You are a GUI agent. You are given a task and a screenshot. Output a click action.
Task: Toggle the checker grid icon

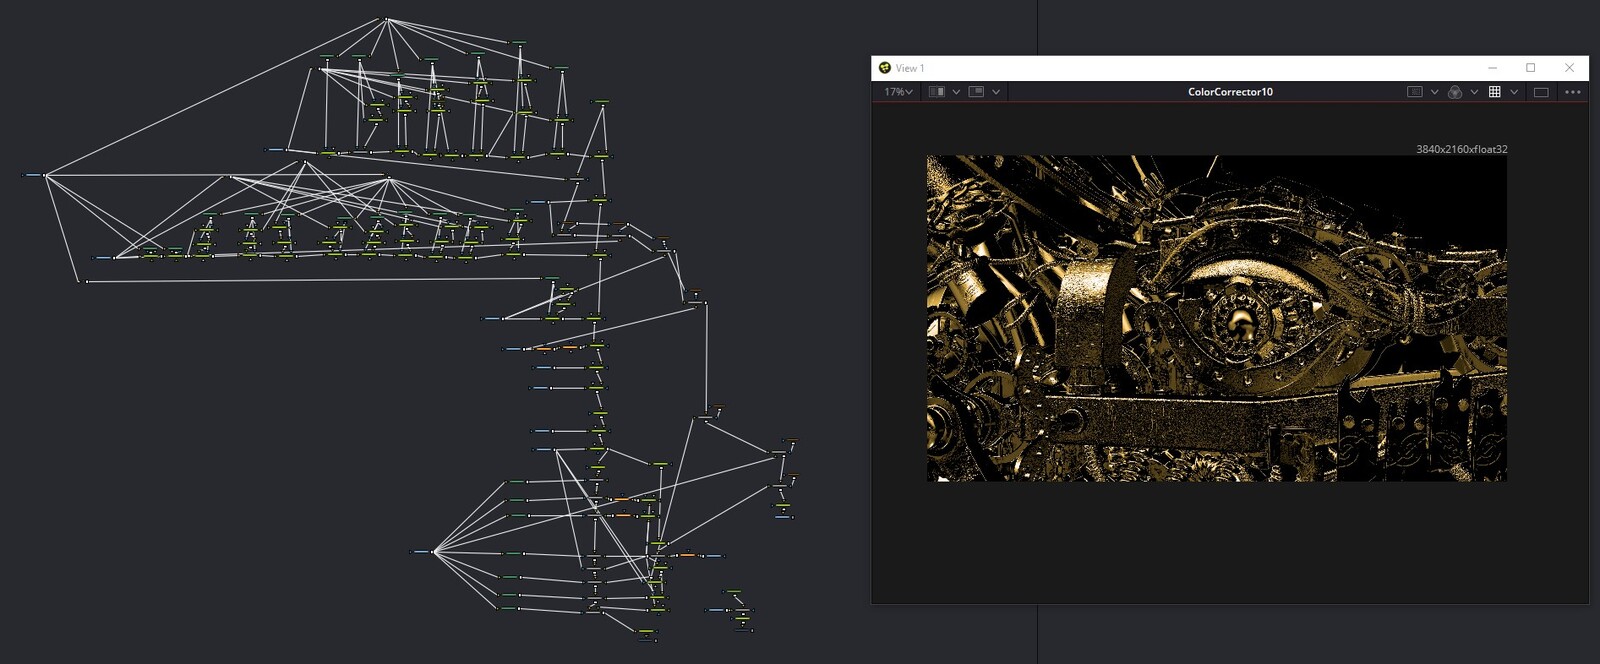(1495, 92)
